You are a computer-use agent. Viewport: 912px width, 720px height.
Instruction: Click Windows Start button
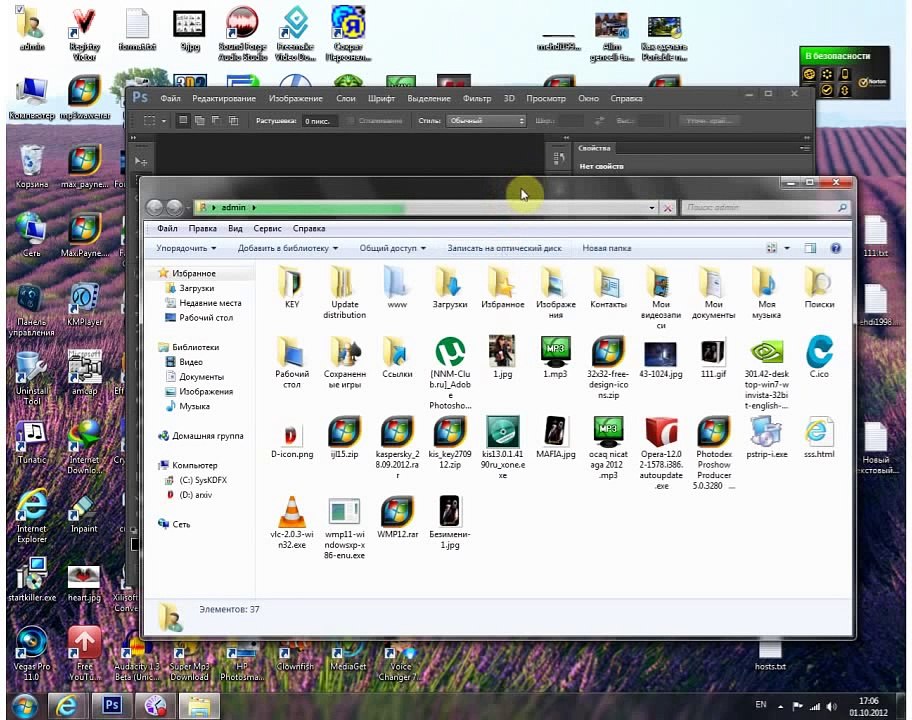click(24, 706)
